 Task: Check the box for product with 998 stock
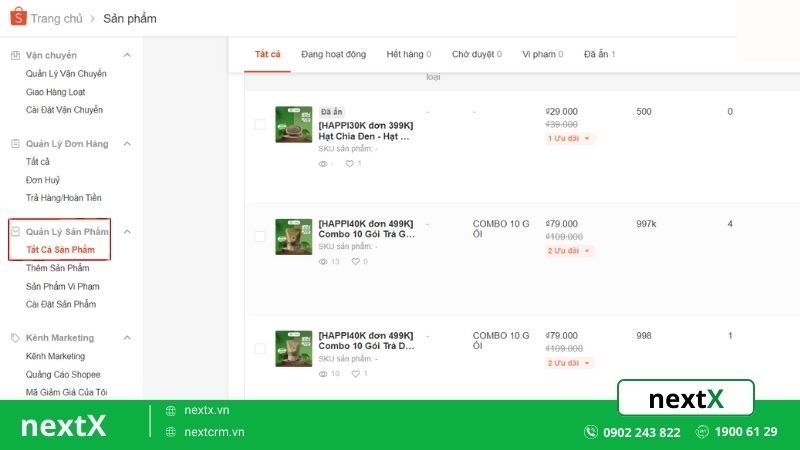(260, 349)
